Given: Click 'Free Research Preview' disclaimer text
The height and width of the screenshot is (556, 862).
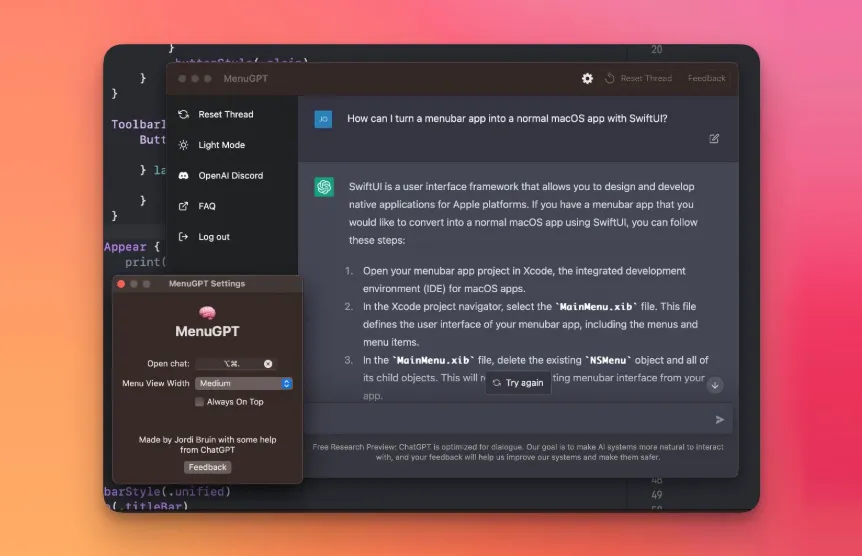Looking at the screenshot, I should pos(518,452).
